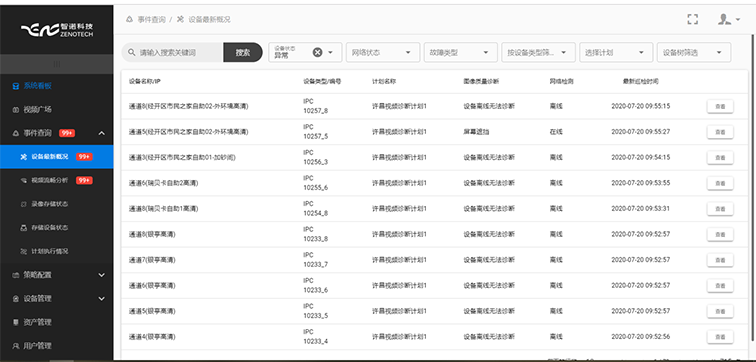Click the 录像存储状态 sidebar icon

[x=24, y=204]
